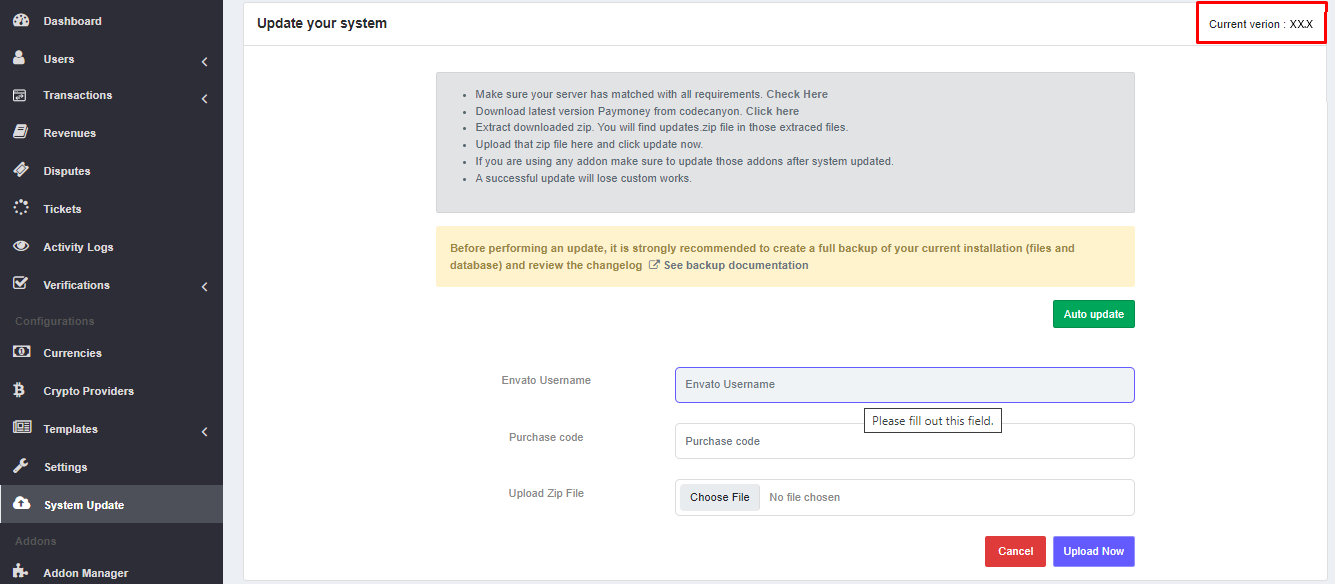Viewport: 1335px width, 584px height.
Task: Click Choose File to select zip
Action: (719, 497)
